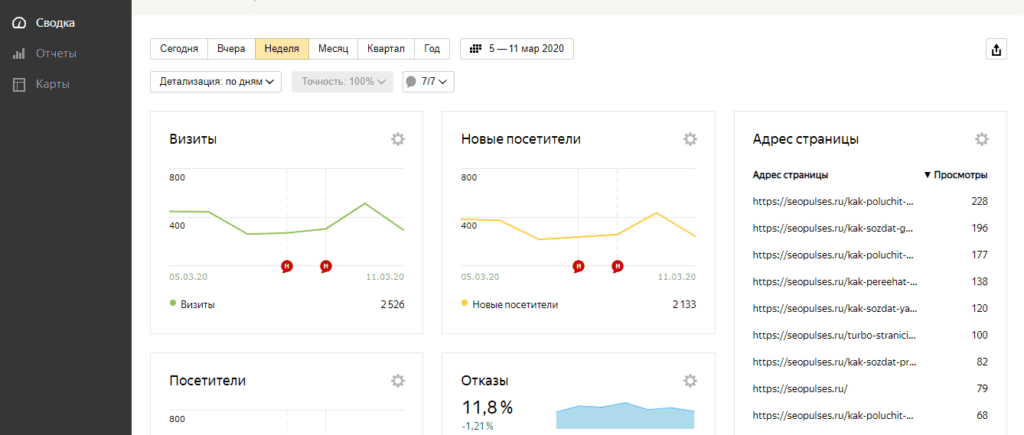The height and width of the screenshot is (435, 1024).
Task: Click the green line in Визиты chart
Action: point(287,233)
